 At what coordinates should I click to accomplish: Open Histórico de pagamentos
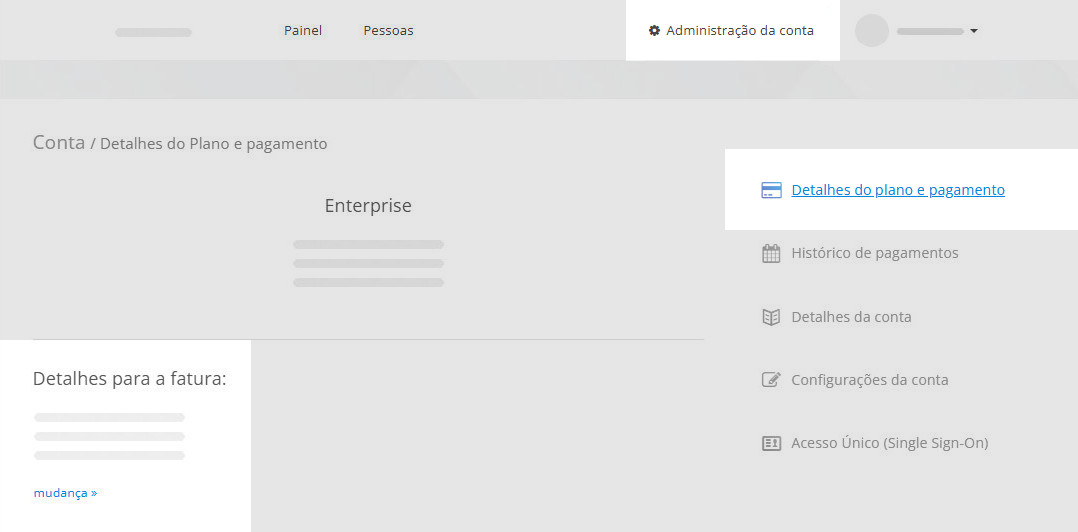[874, 254]
